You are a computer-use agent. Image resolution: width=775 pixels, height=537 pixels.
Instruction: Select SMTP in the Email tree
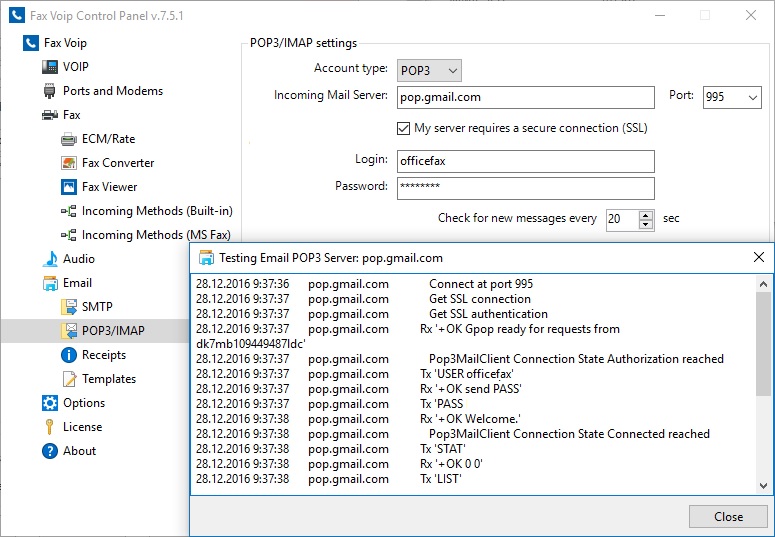98,307
